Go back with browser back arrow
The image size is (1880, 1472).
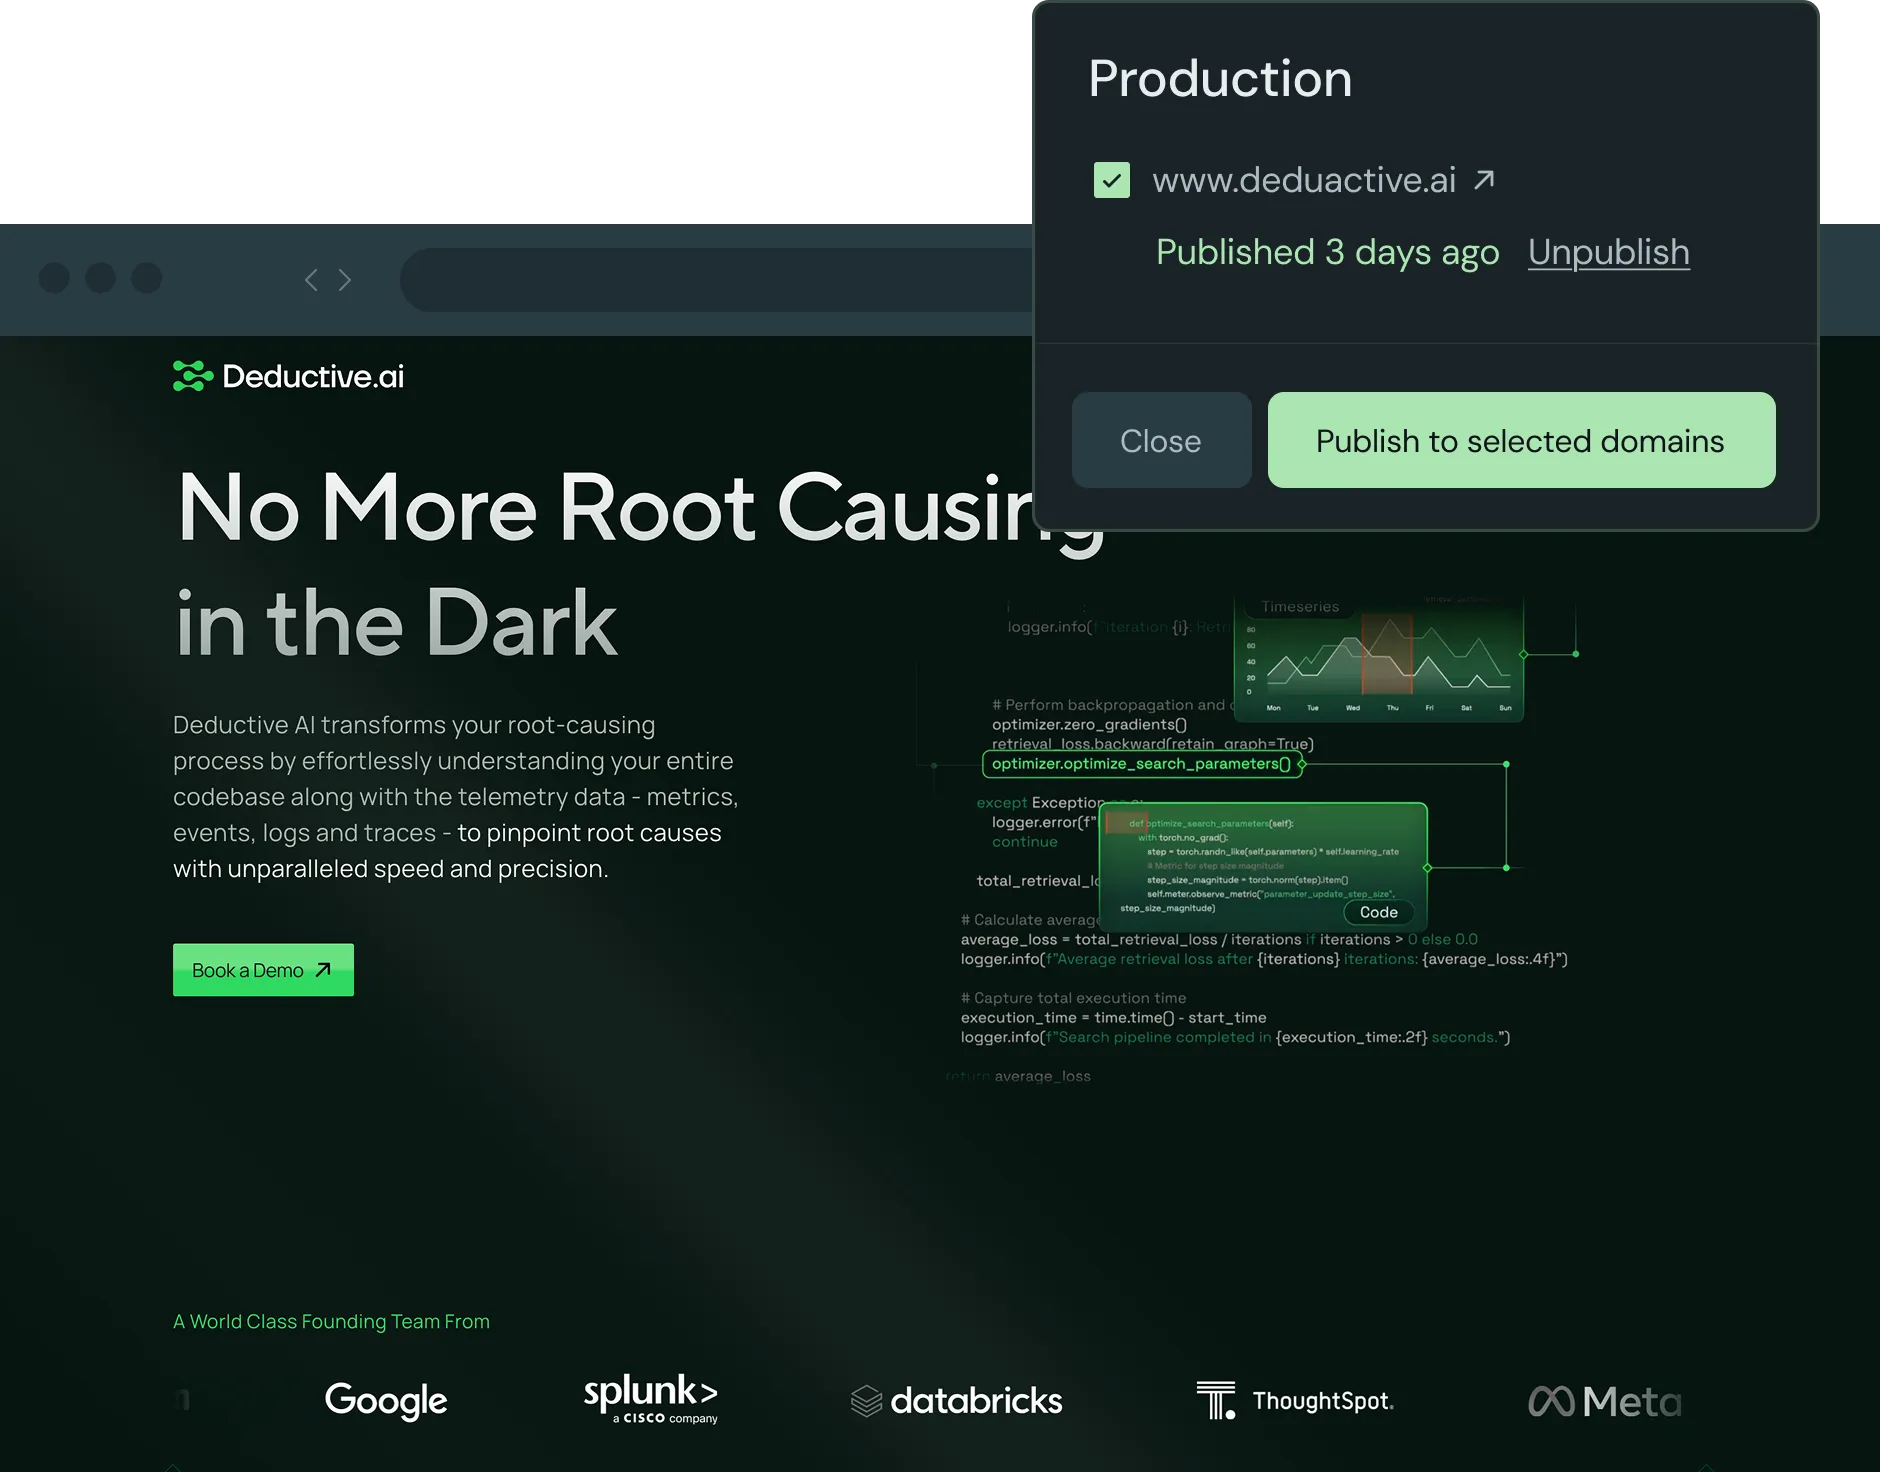(x=311, y=280)
